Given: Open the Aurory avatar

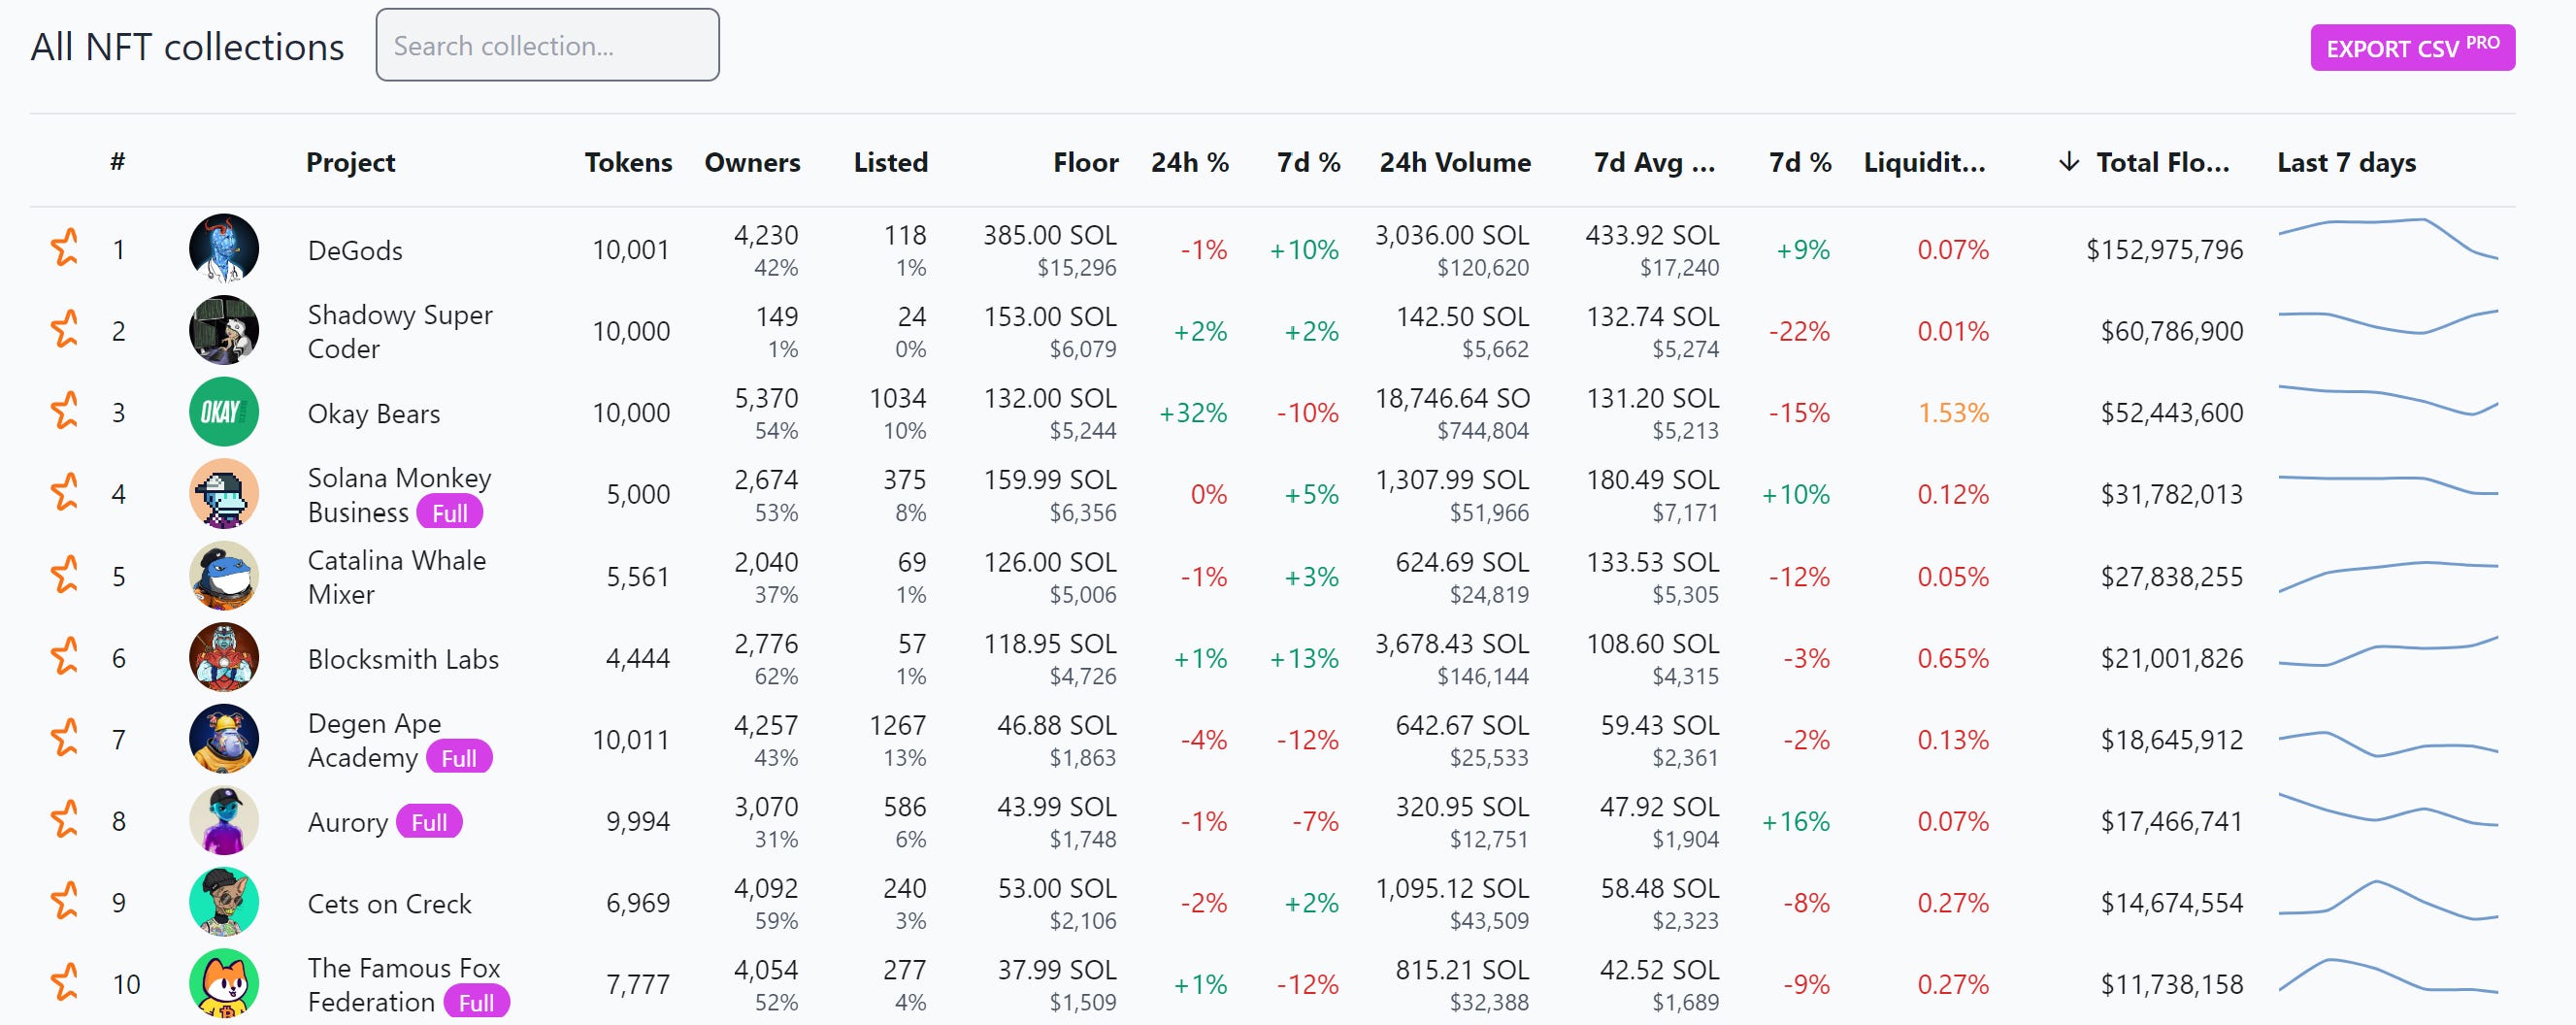Looking at the screenshot, I should pyautogui.click(x=224, y=820).
